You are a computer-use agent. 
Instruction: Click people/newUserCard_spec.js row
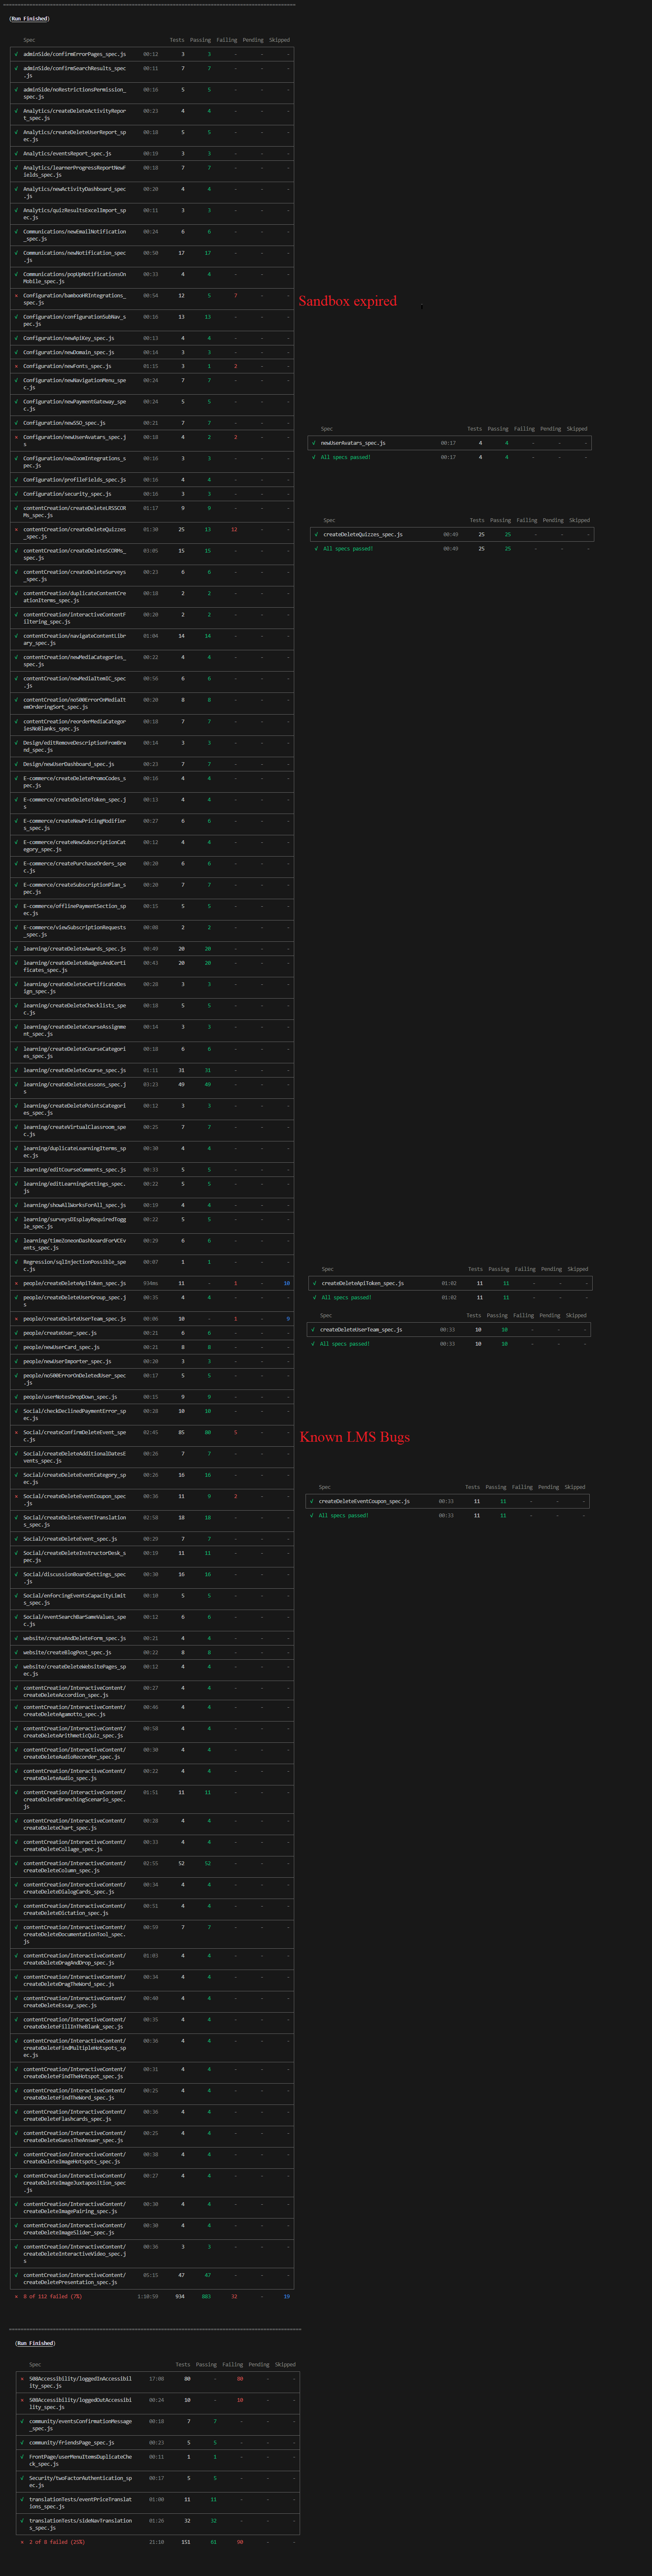click(x=152, y=1347)
